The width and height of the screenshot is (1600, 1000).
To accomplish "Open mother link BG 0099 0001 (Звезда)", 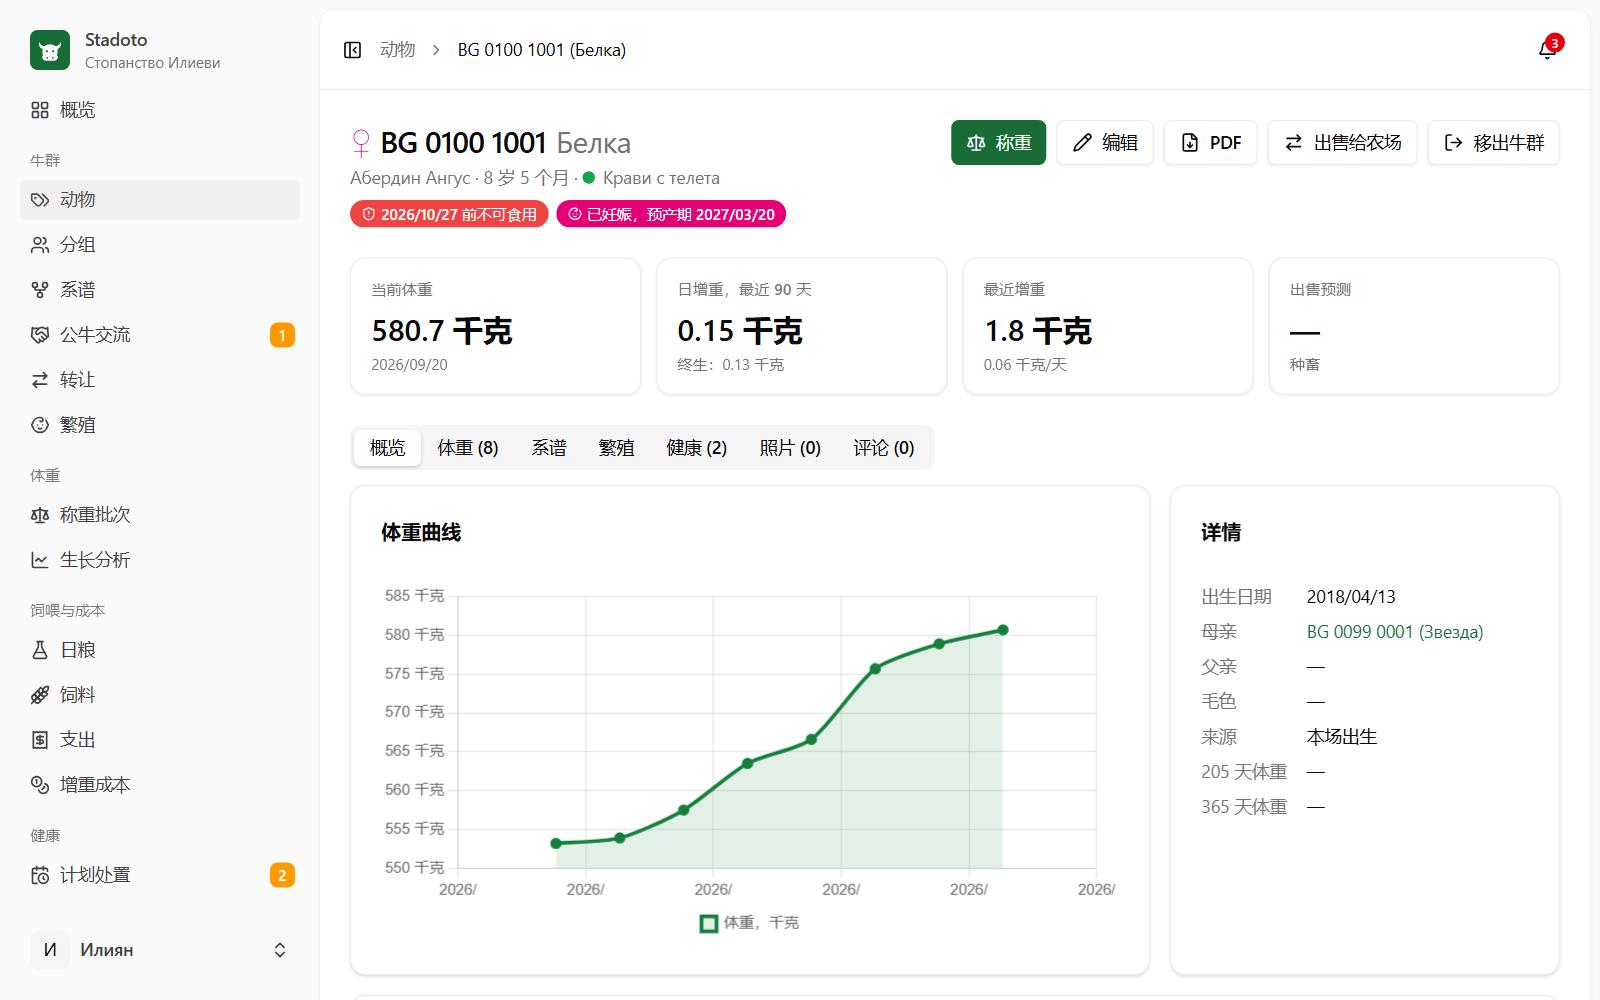I will [1395, 632].
